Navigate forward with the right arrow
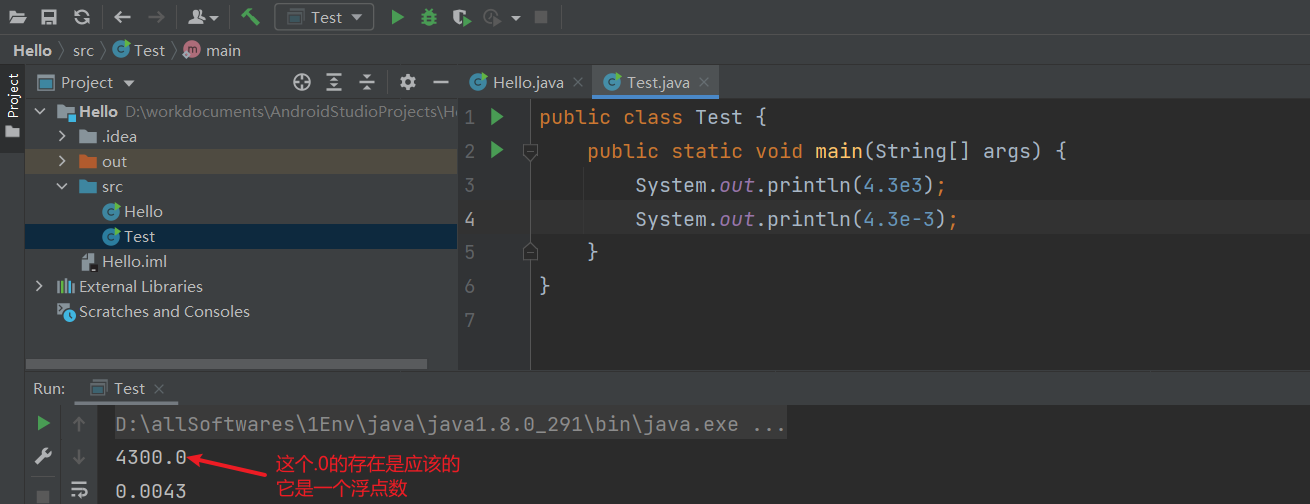The image size is (1310, 504). (156, 17)
